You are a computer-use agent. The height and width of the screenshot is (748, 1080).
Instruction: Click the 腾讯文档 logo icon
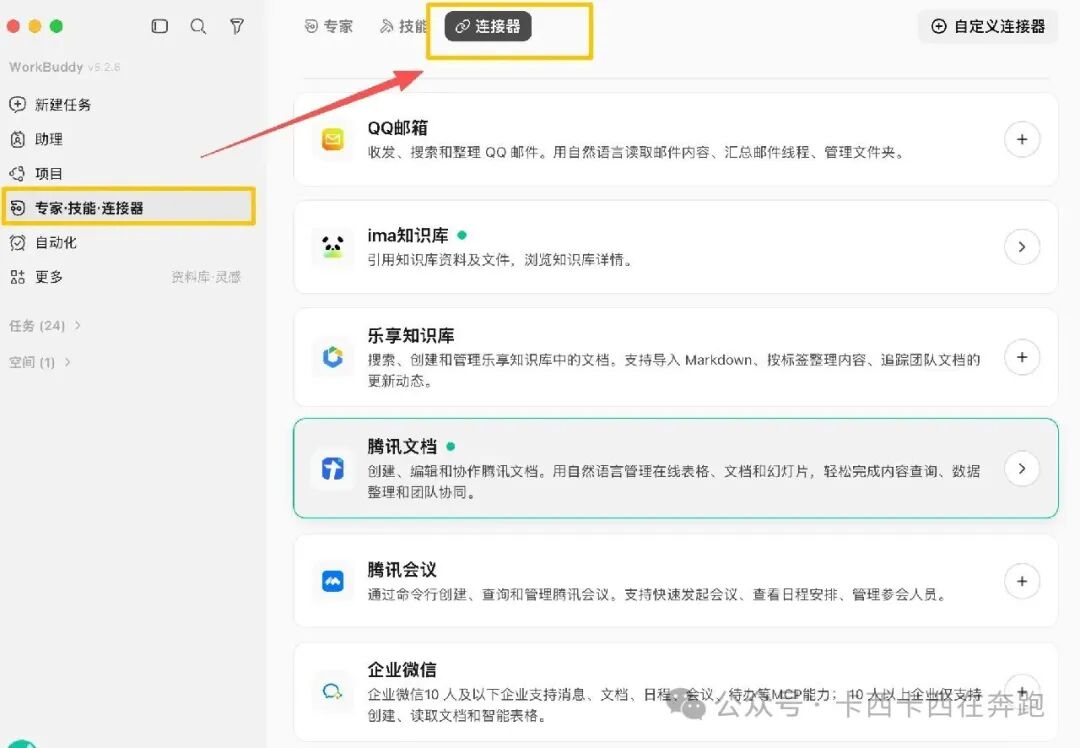click(x=333, y=469)
